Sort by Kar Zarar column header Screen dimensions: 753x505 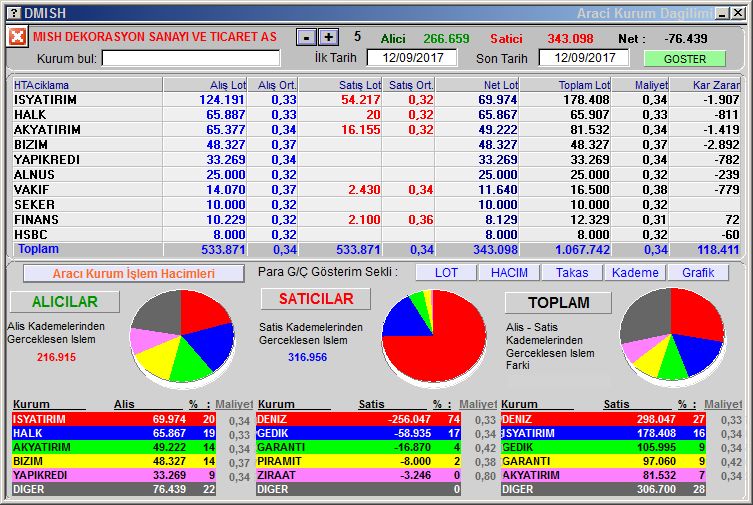705,85
